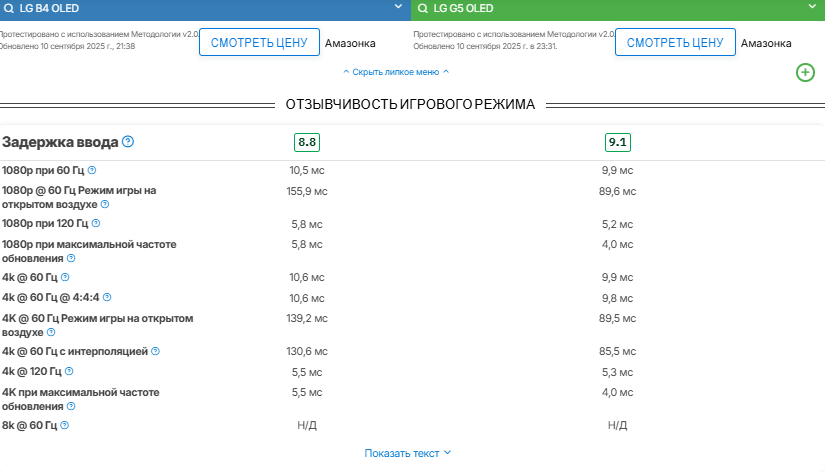Click help icon for 1080p при 60 Гц
825x472 pixels.
click(x=92, y=171)
